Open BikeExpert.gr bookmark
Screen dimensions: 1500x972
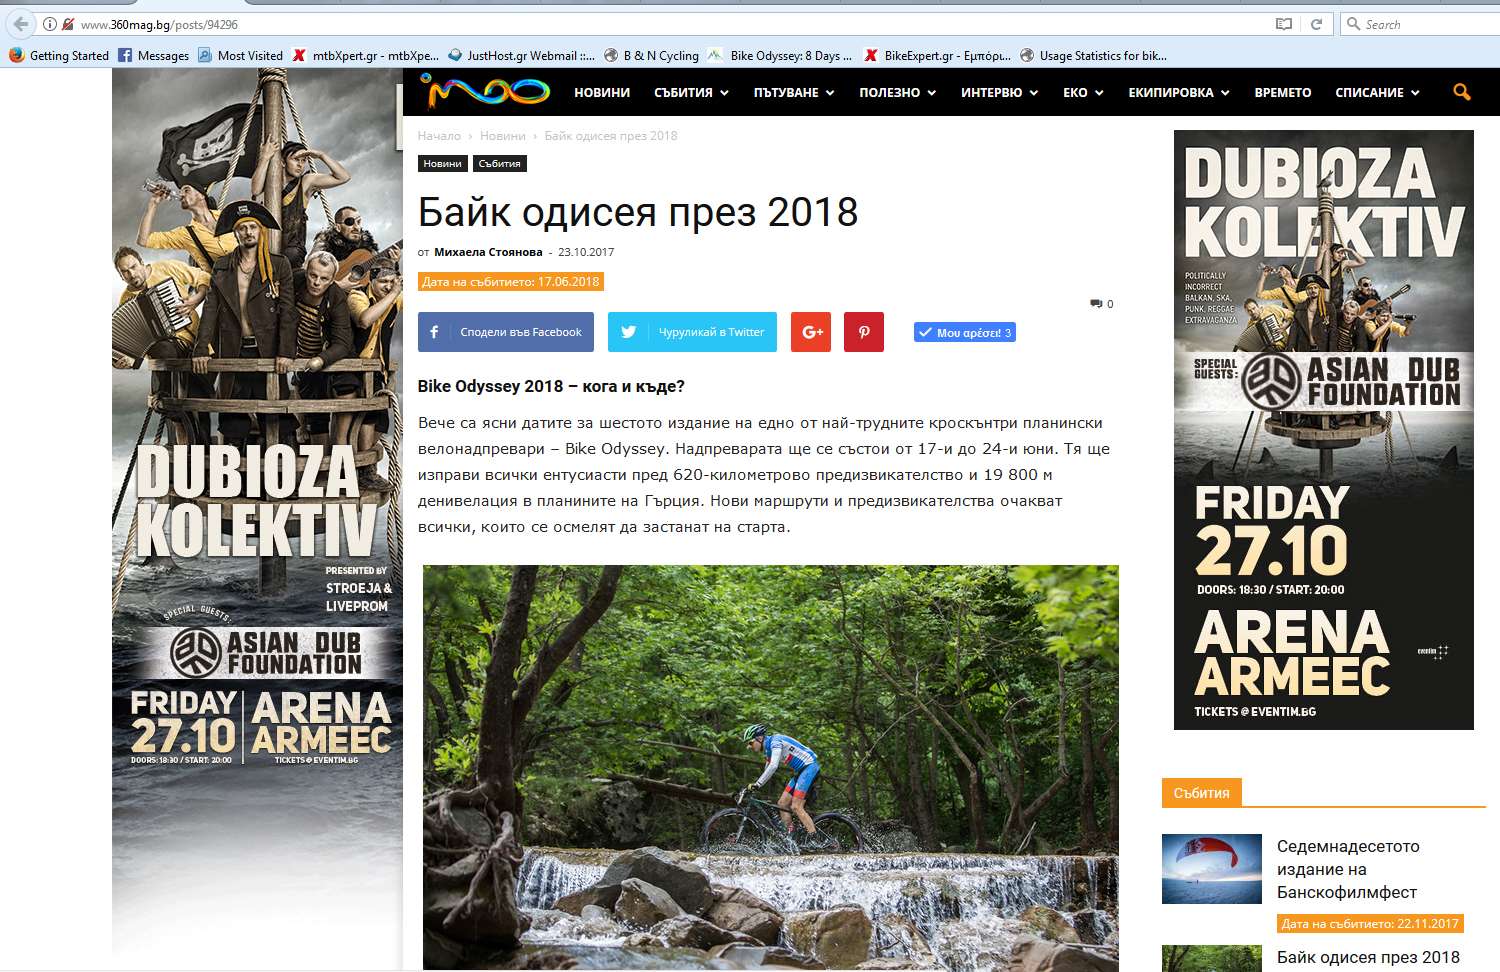pyautogui.click(x=938, y=56)
